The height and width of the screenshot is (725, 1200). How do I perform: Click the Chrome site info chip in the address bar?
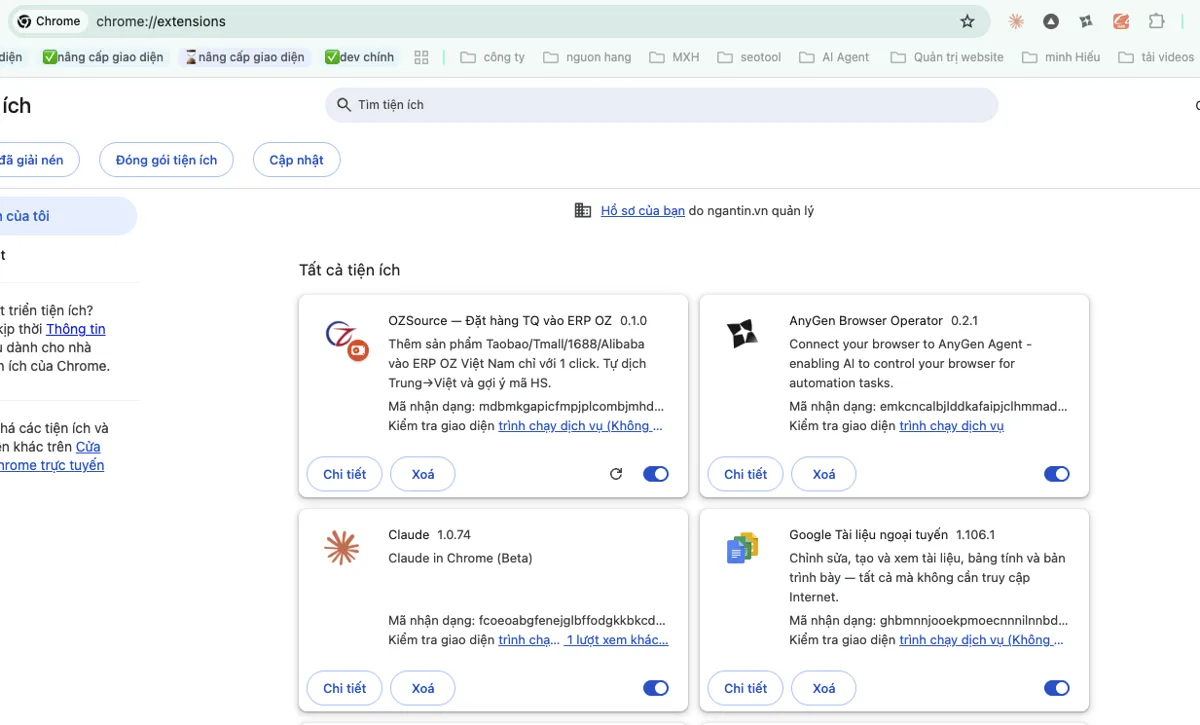[50, 21]
